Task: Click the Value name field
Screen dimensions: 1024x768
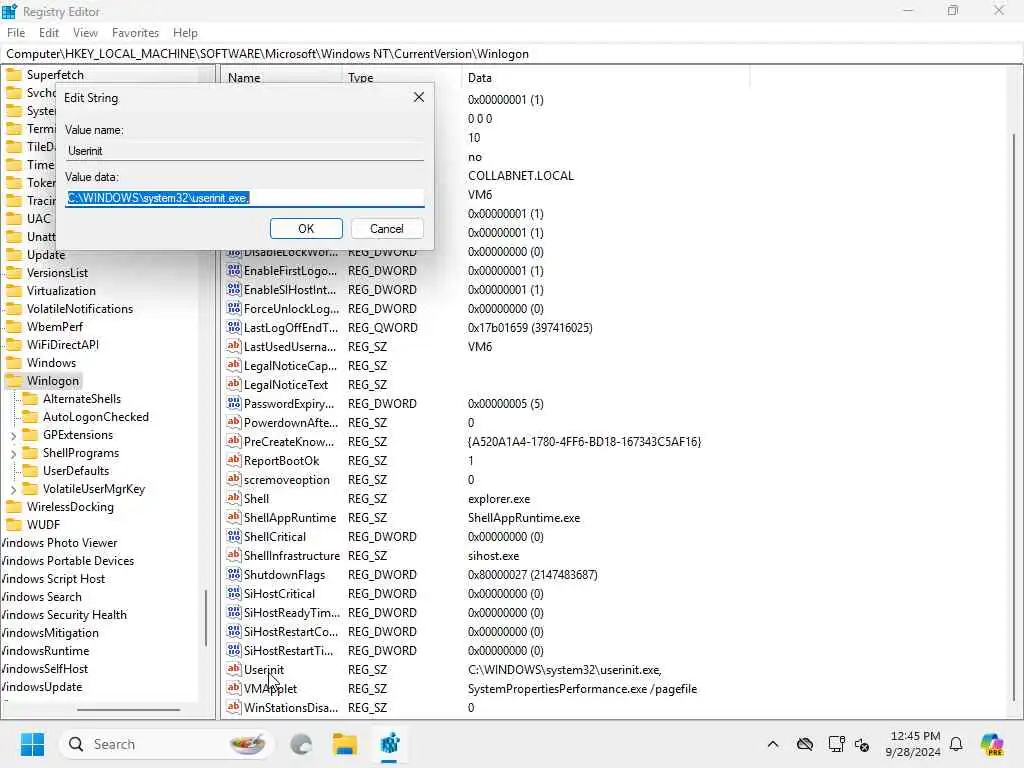Action: 245,151
